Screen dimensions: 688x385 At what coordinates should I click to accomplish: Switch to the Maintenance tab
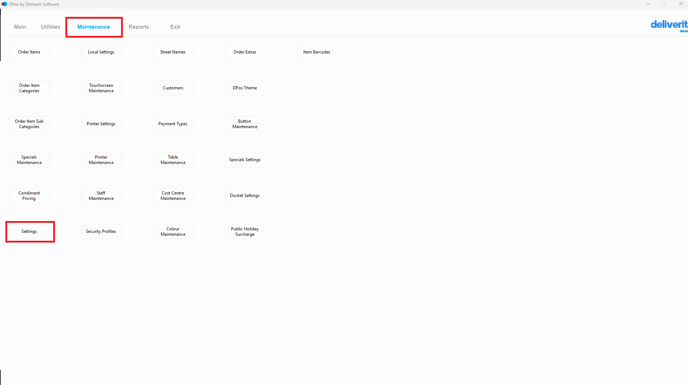click(x=93, y=27)
